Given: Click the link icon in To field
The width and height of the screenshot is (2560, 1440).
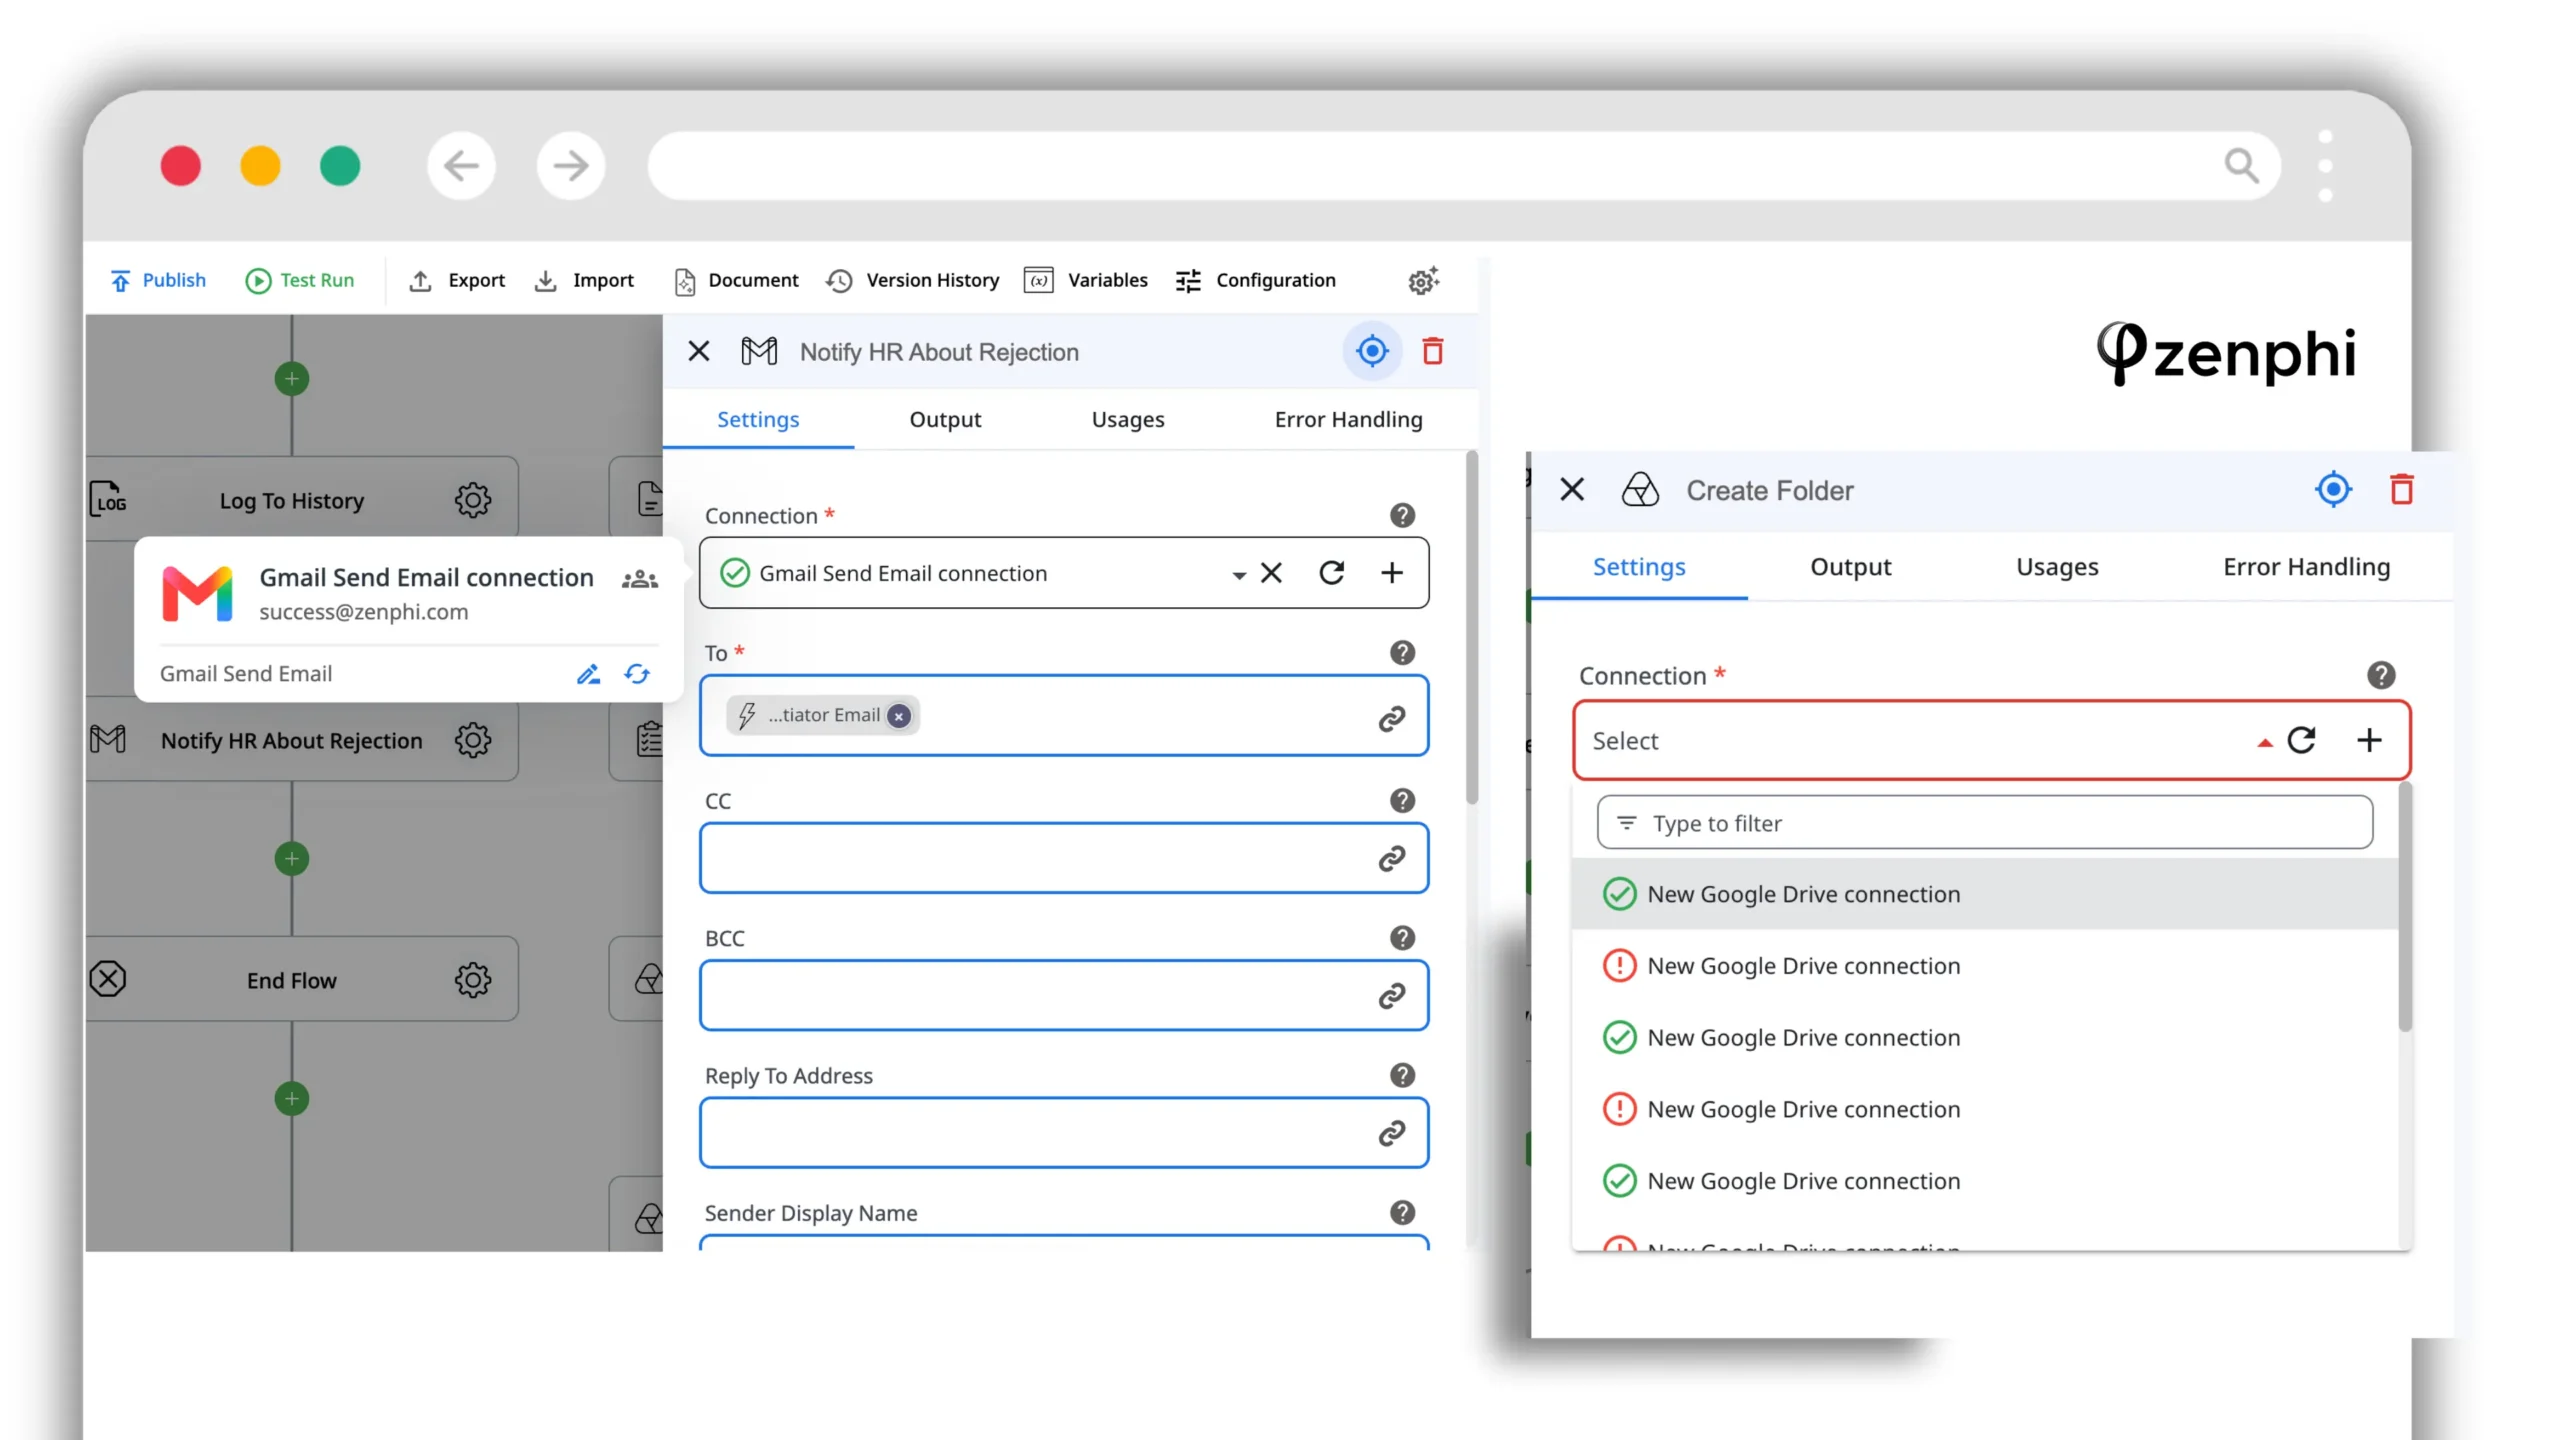Looking at the screenshot, I should pyautogui.click(x=1392, y=719).
